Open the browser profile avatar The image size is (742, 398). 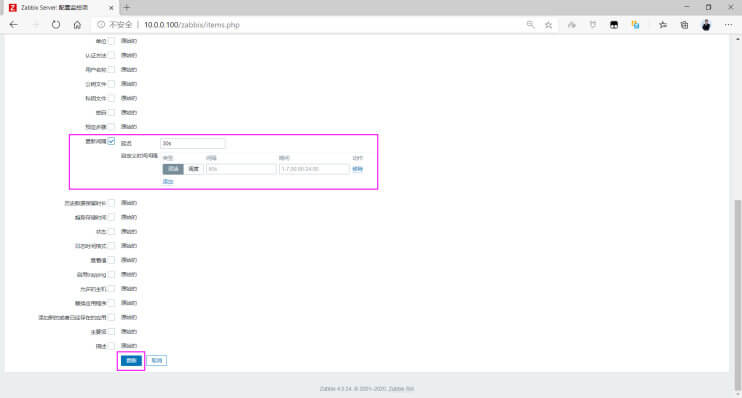(x=706, y=25)
